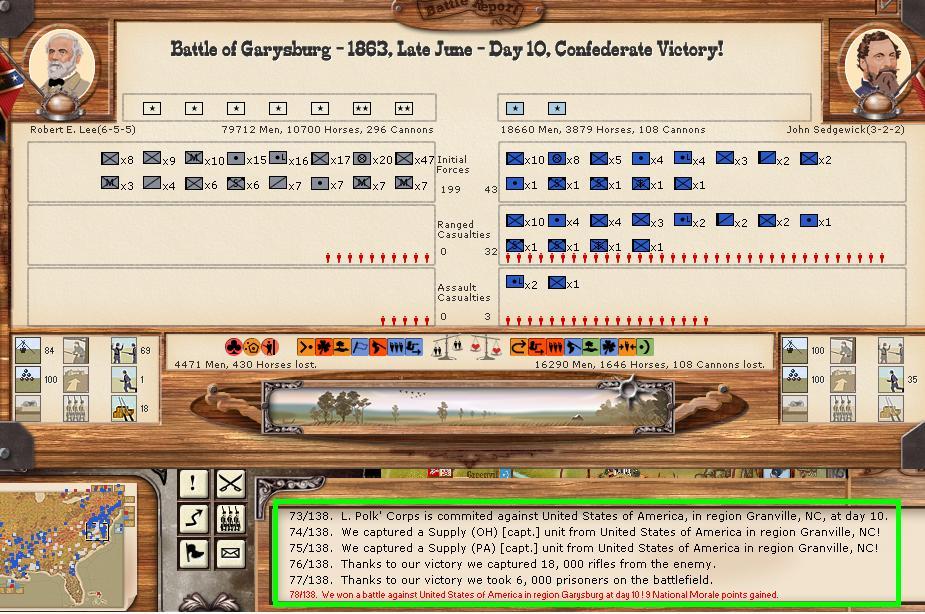Open the exclamation mark message filter

193,484
